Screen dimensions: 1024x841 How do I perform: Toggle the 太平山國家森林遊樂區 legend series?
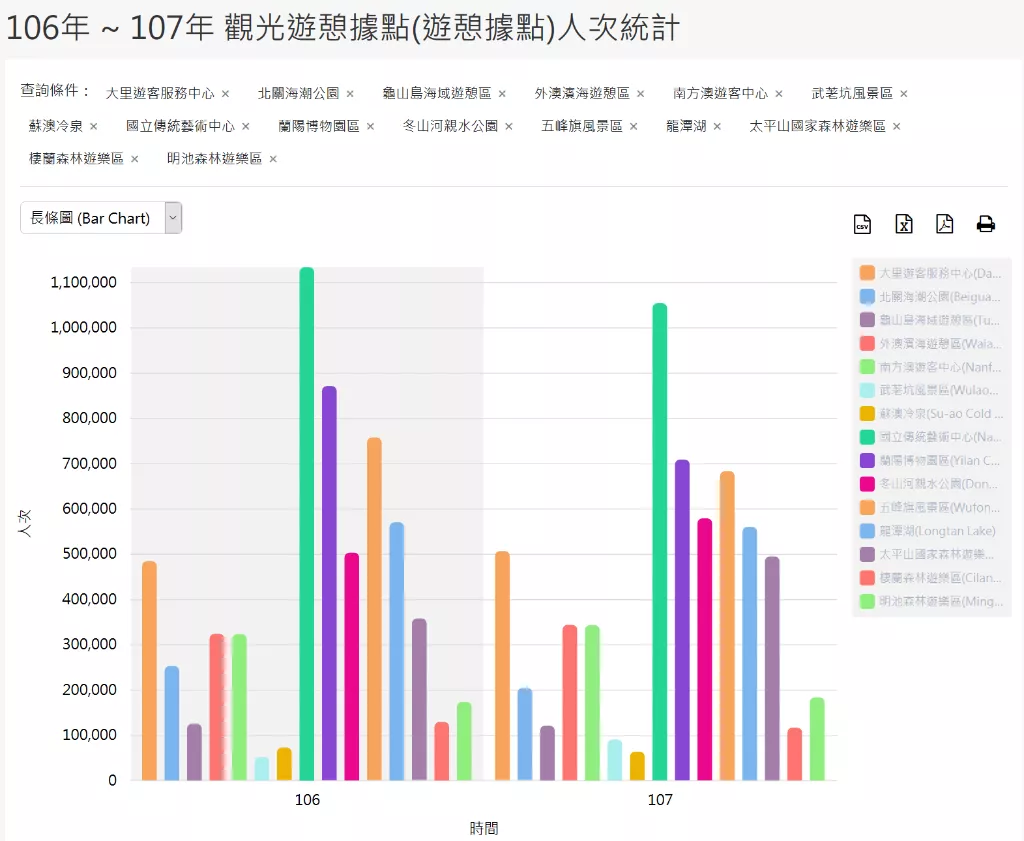pos(927,554)
